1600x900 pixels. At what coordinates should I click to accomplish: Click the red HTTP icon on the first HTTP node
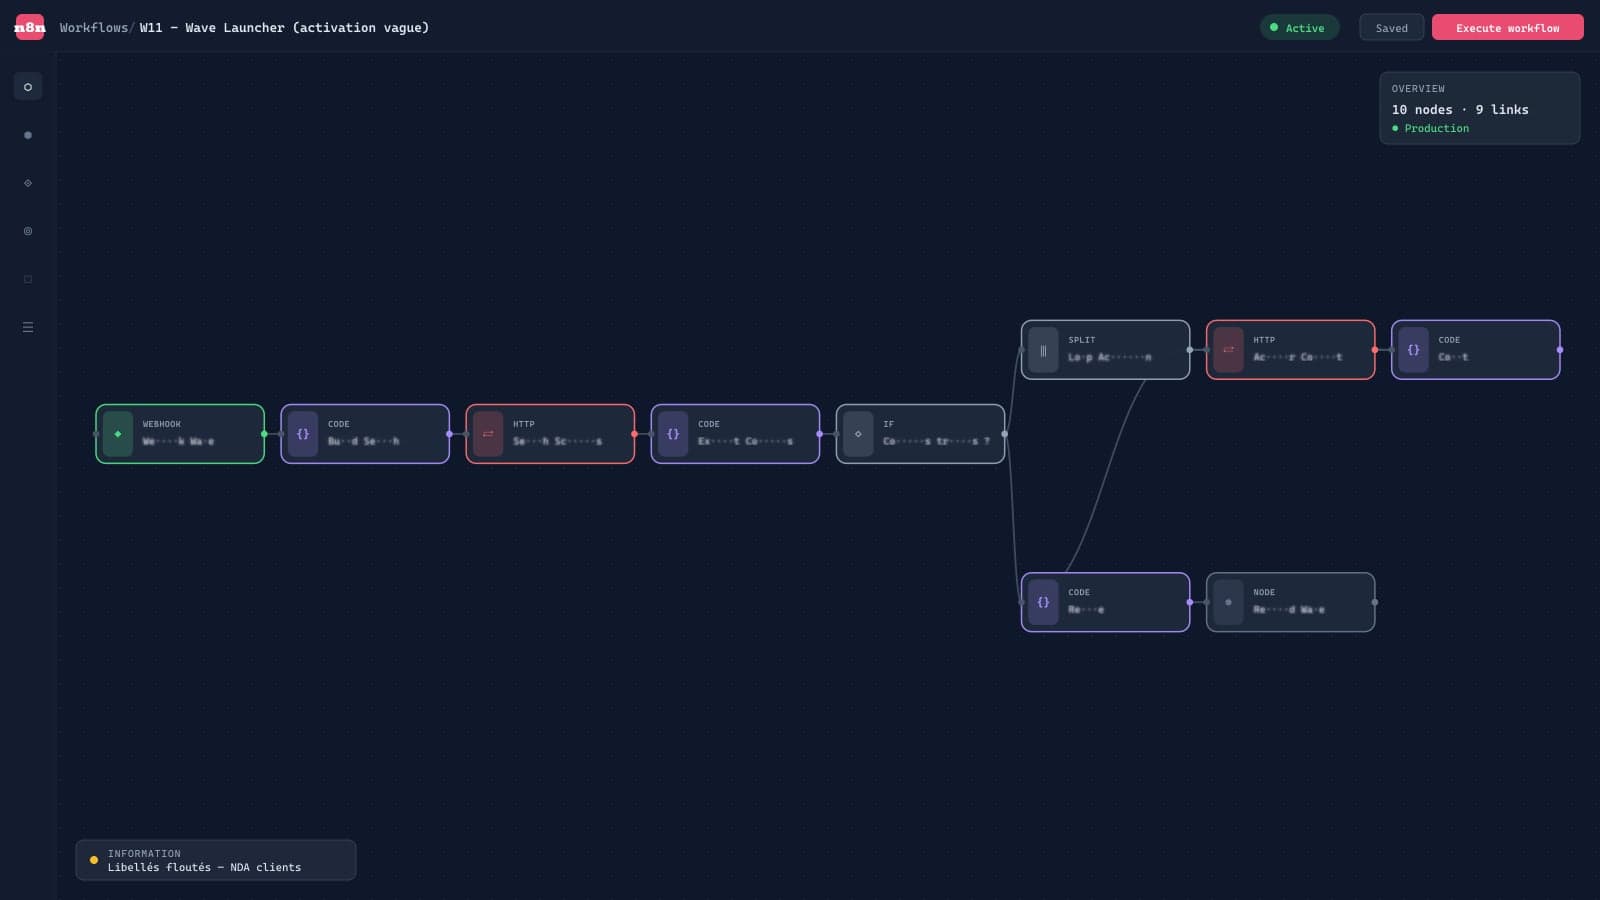[x=488, y=433]
